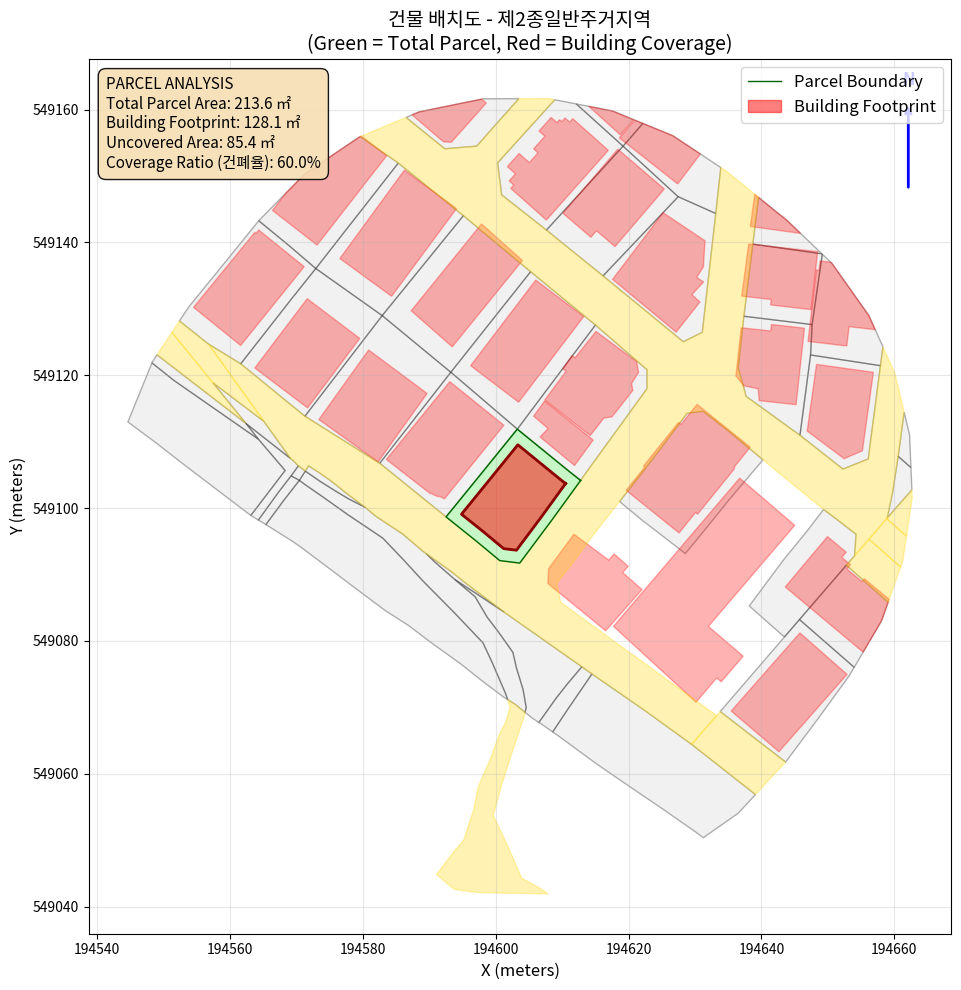Click the 549160 y-axis tick label
Viewport: 961px width, 990px height.
(60, 110)
